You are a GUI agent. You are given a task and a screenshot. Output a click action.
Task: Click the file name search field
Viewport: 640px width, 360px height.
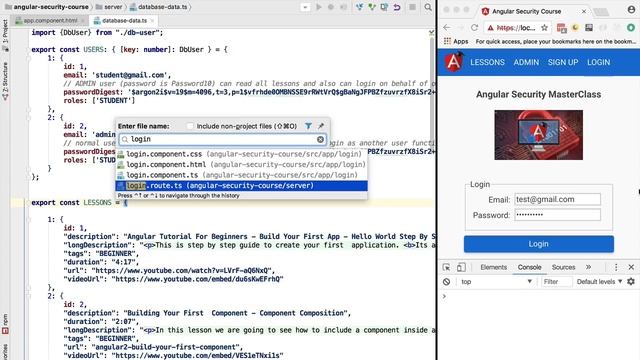[222, 140]
